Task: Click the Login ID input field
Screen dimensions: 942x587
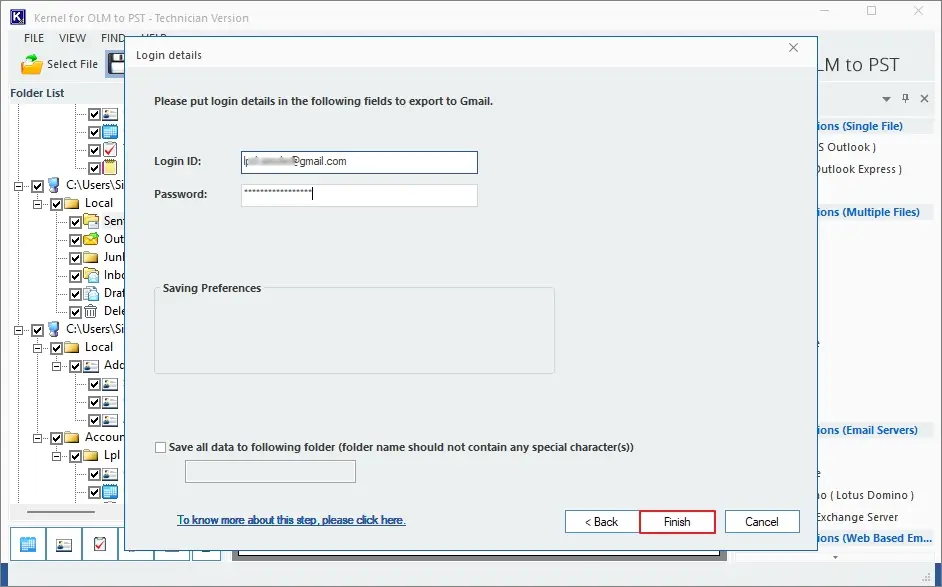Action: point(359,162)
